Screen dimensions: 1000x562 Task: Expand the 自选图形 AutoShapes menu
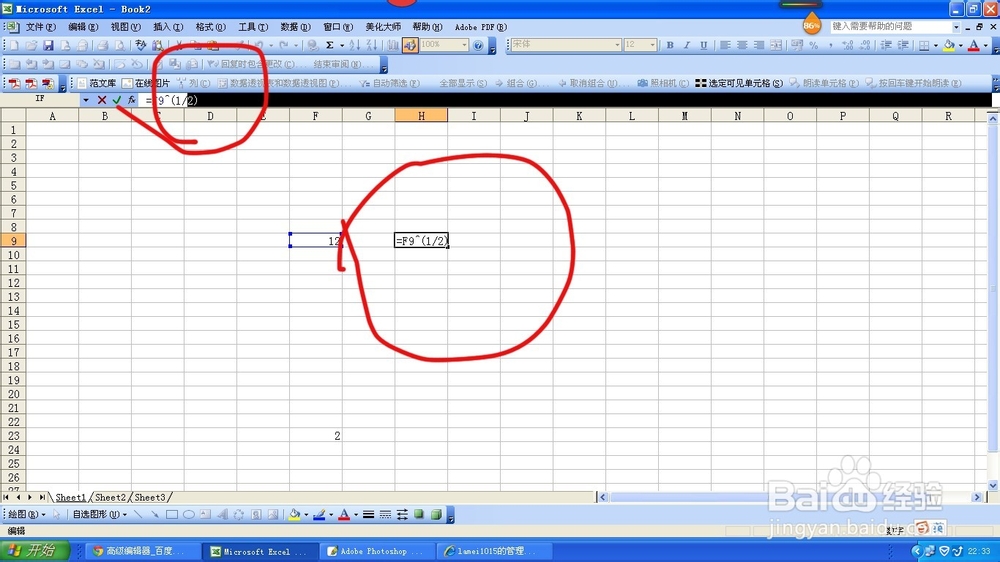99,514
